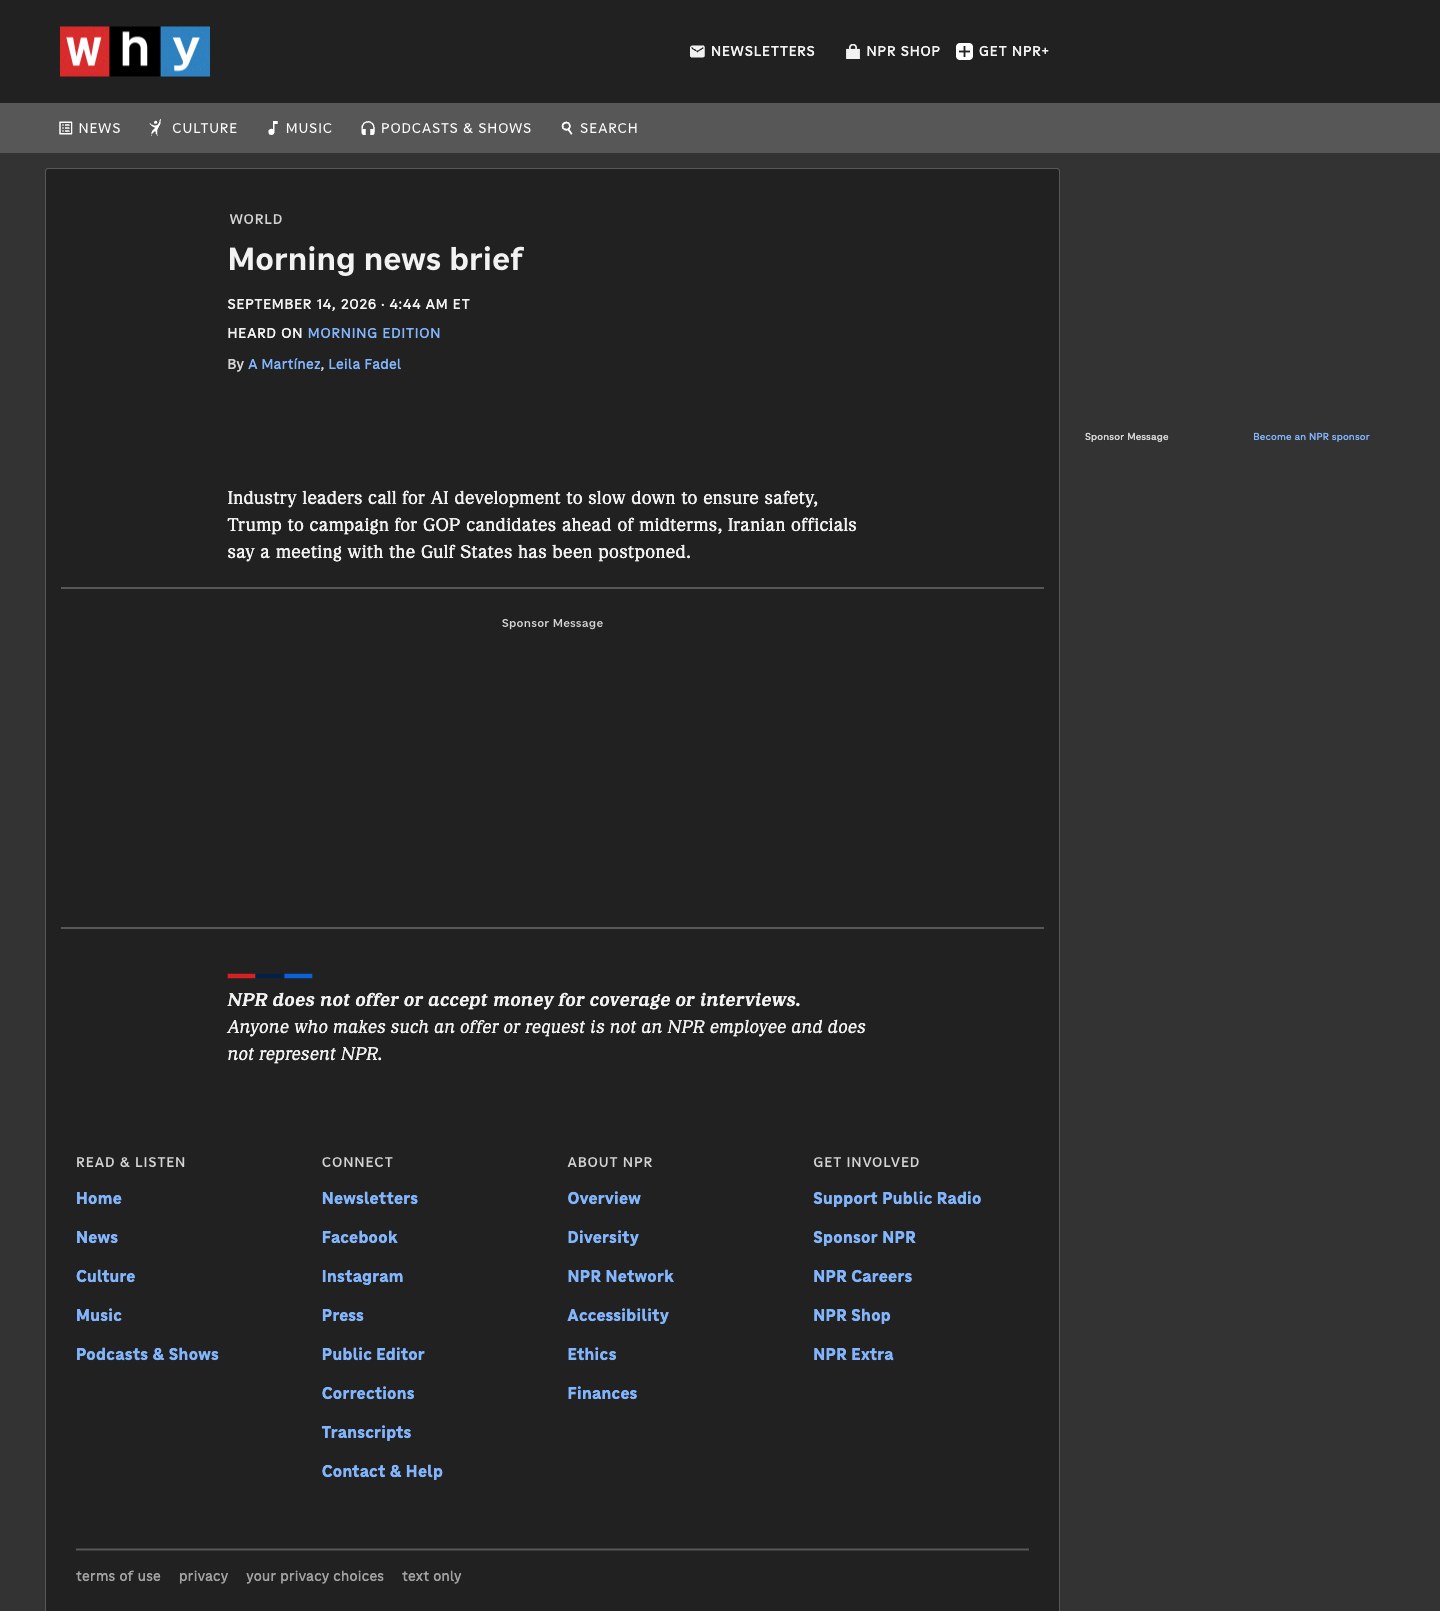Open NPR Shop under Get Involved
1440x1611 pixels.
tap(852, 1315)
